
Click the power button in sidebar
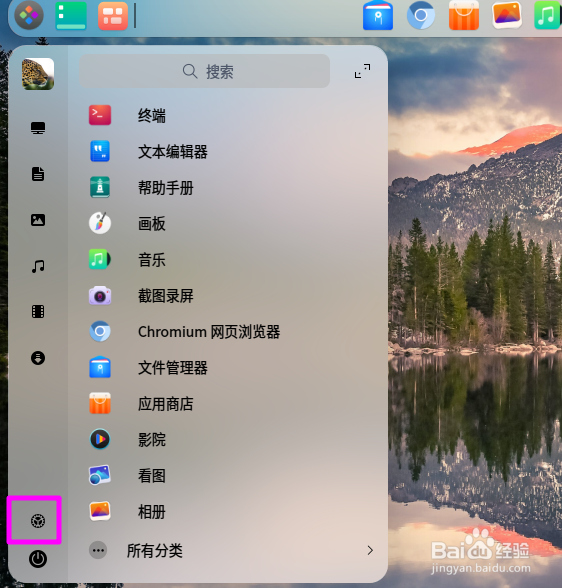[38, 559]
